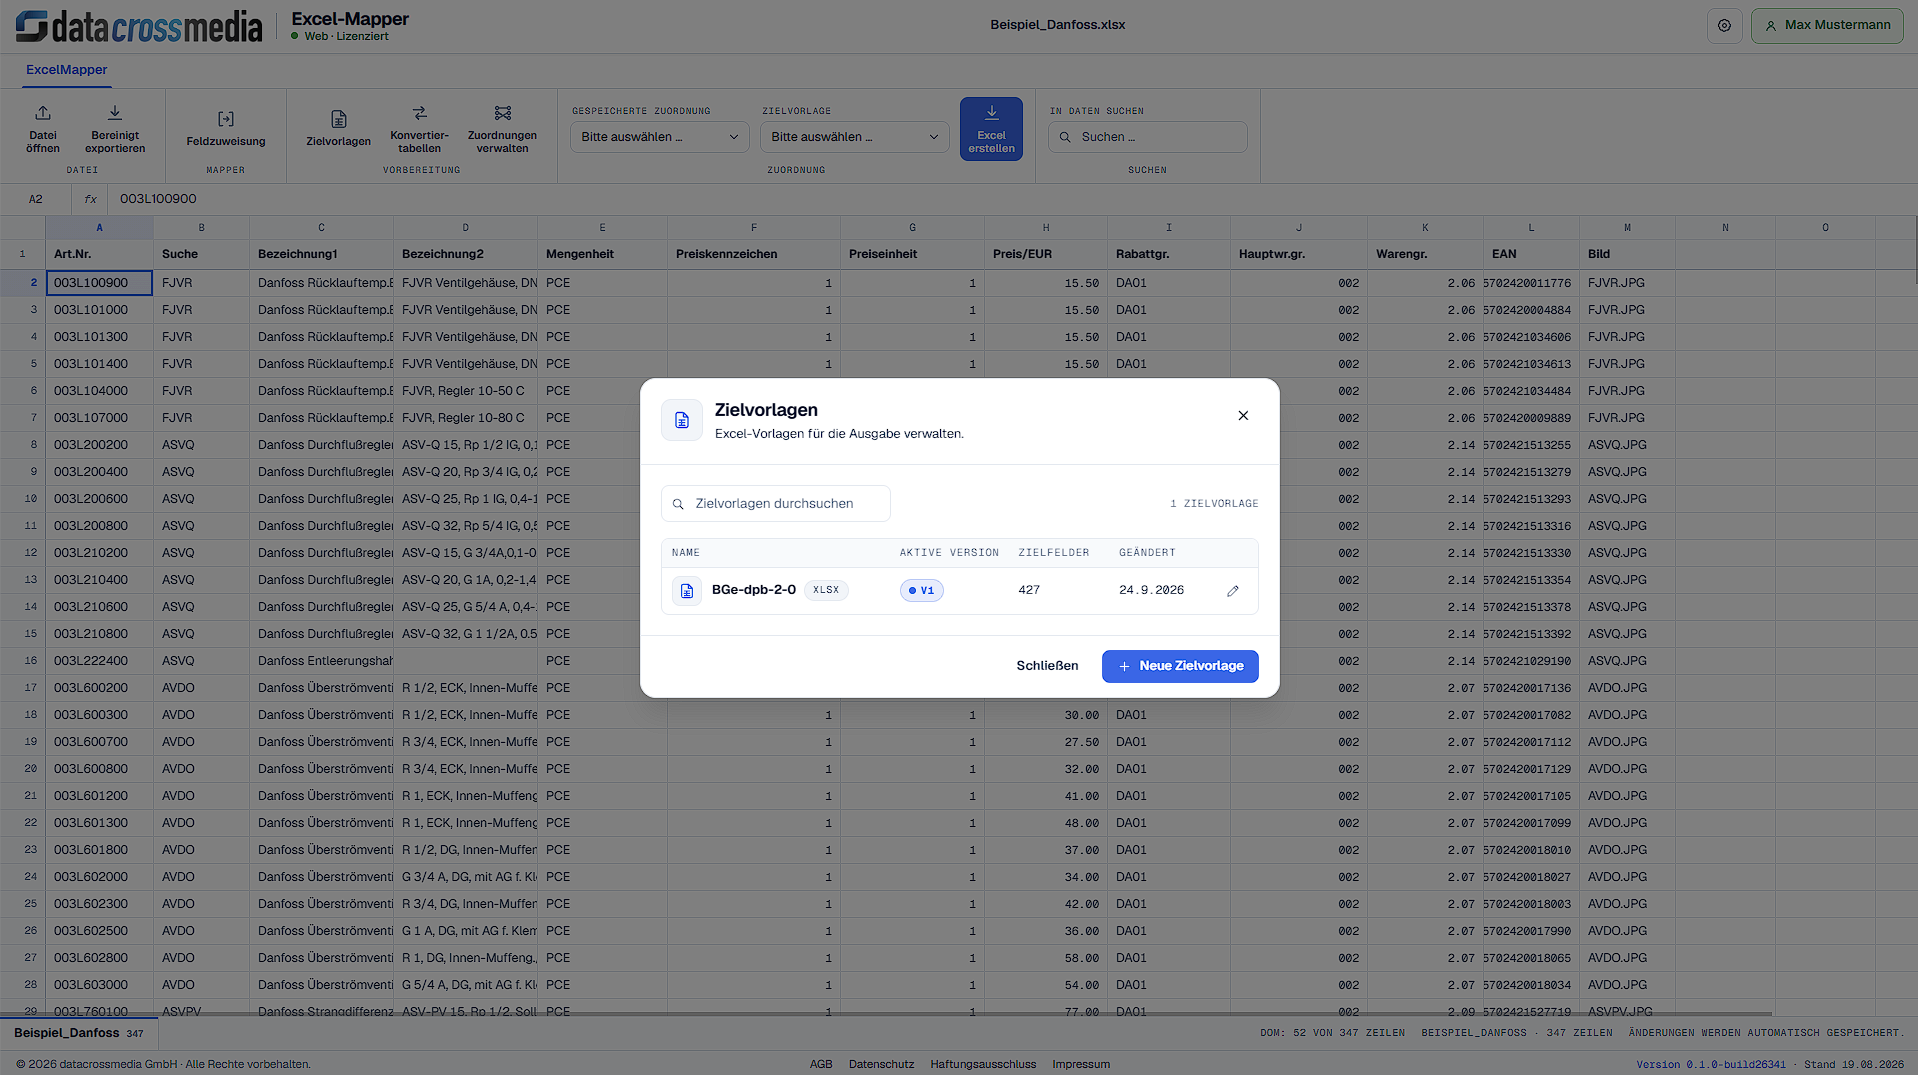The width and height of the screenshot is (1918, 1075).
Task: Open settings gear icon in header
Action: click(1724, 26)
